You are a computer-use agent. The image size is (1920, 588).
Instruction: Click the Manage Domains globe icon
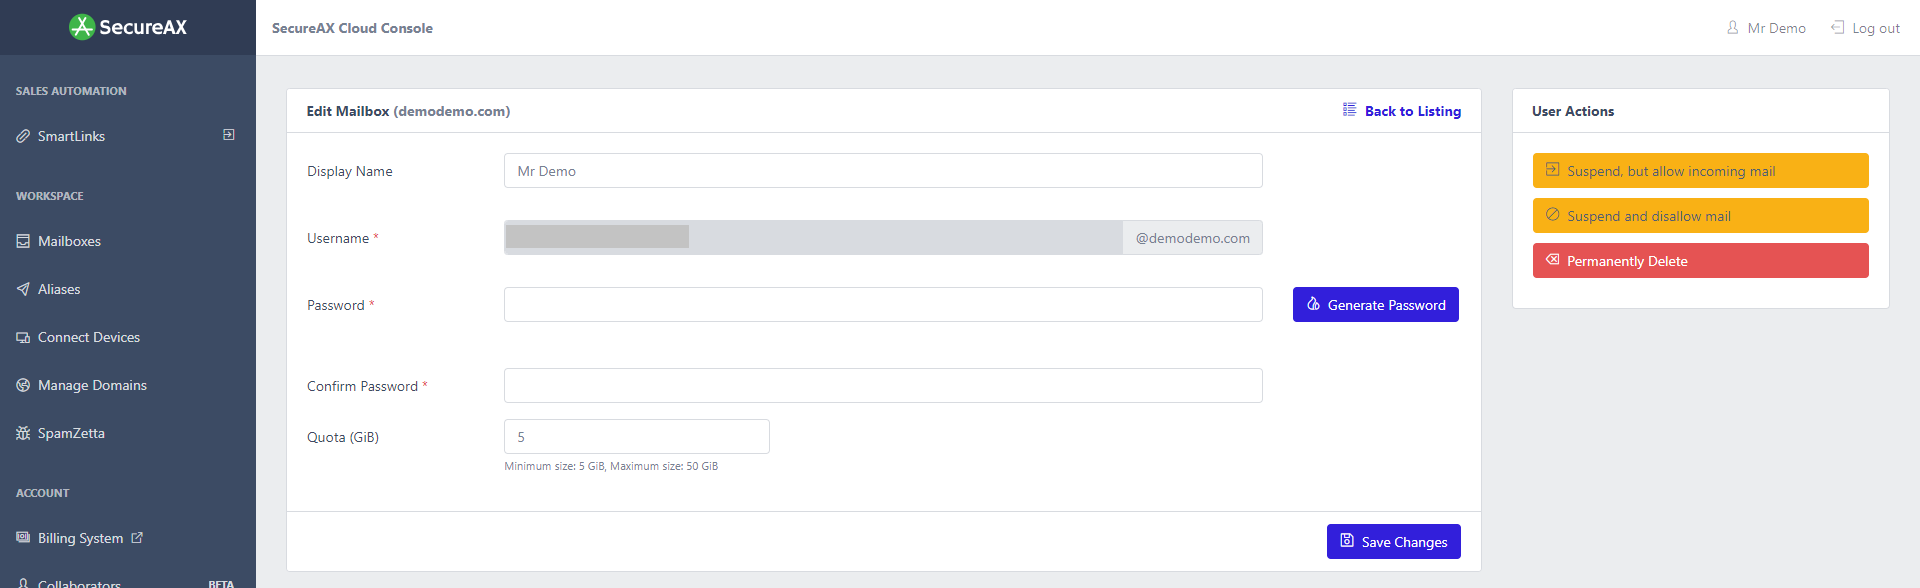click(23, 385)
